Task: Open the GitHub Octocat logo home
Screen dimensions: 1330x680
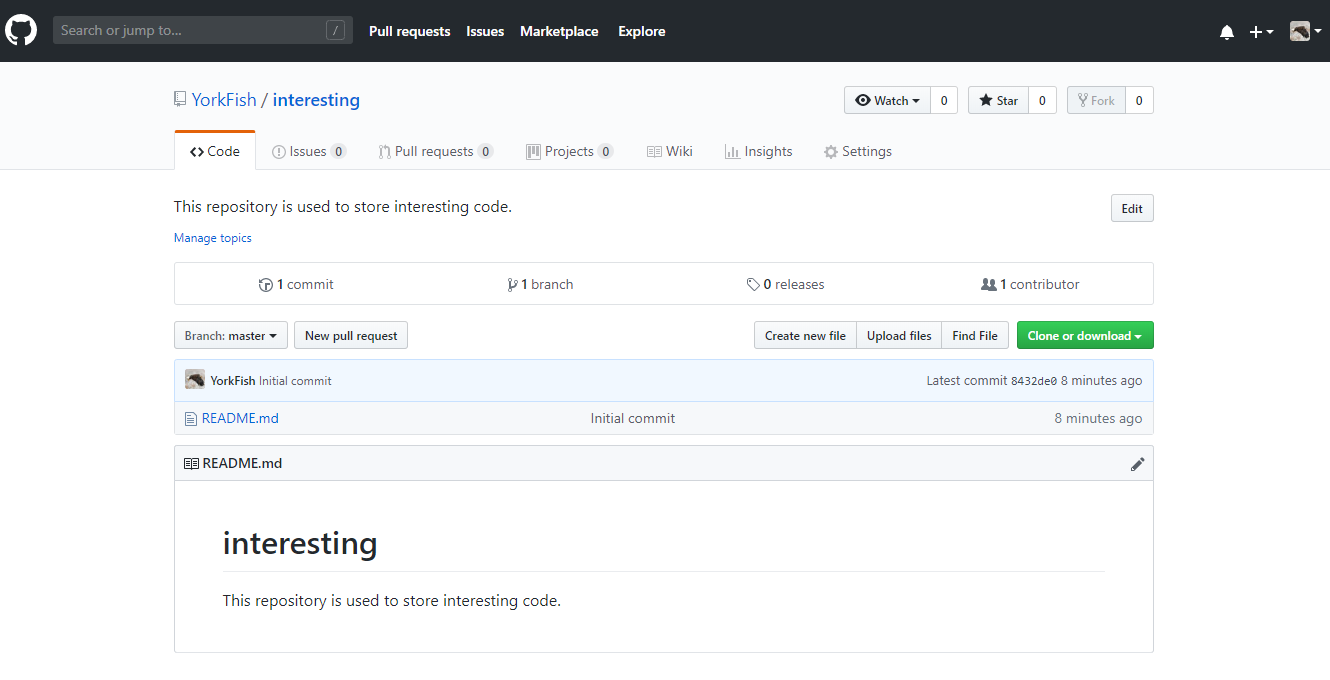Action: tap(21, 30)
